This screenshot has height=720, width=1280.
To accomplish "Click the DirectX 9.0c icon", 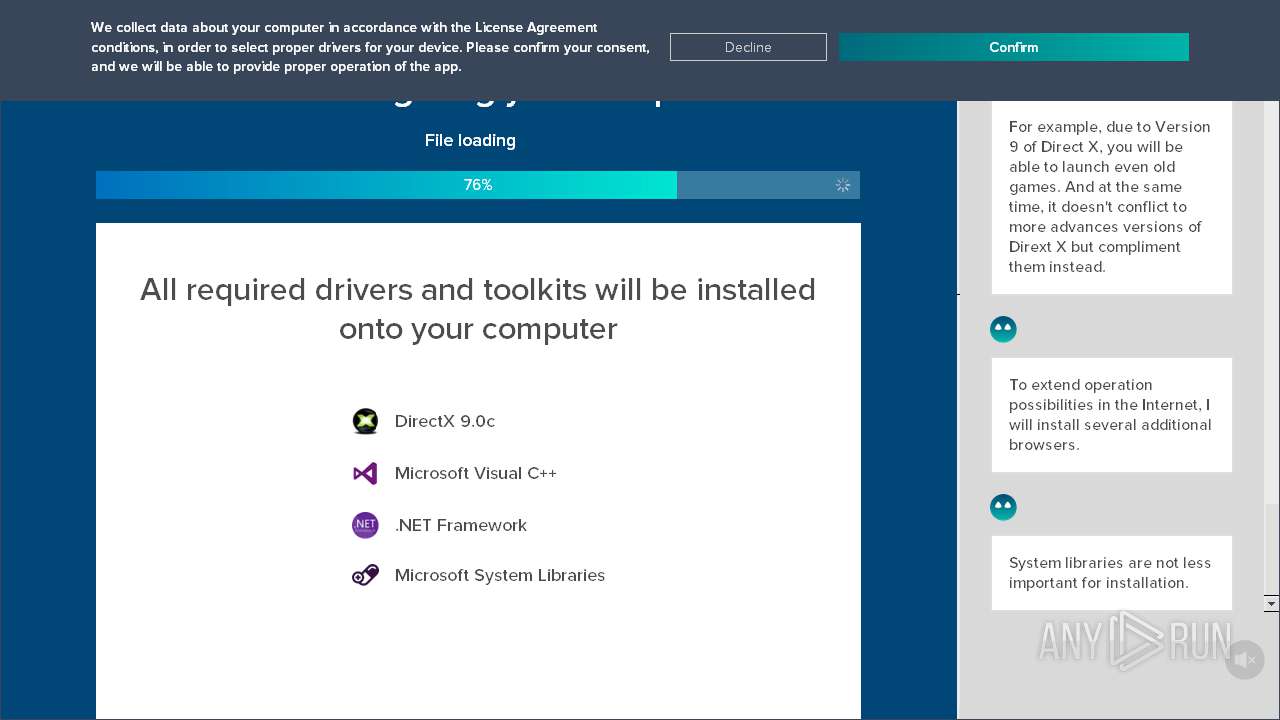I will tap(365, 421).
